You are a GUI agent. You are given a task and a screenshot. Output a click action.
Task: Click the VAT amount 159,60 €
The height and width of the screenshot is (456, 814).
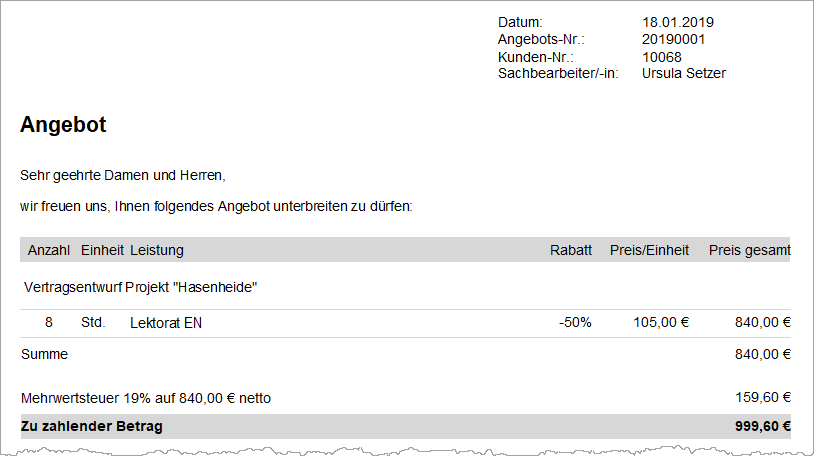763,398
